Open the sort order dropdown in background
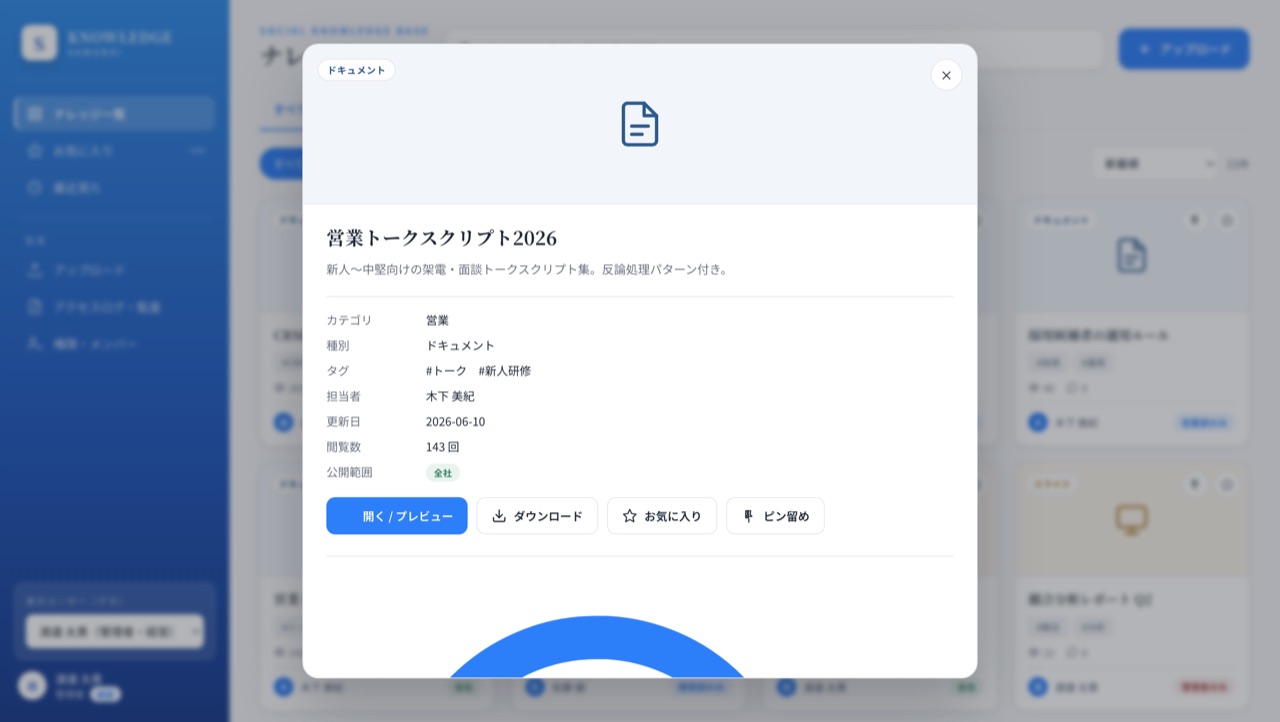Image resolution: width=1280 pixels, height=722 pixels. [x=1155, y=163]
